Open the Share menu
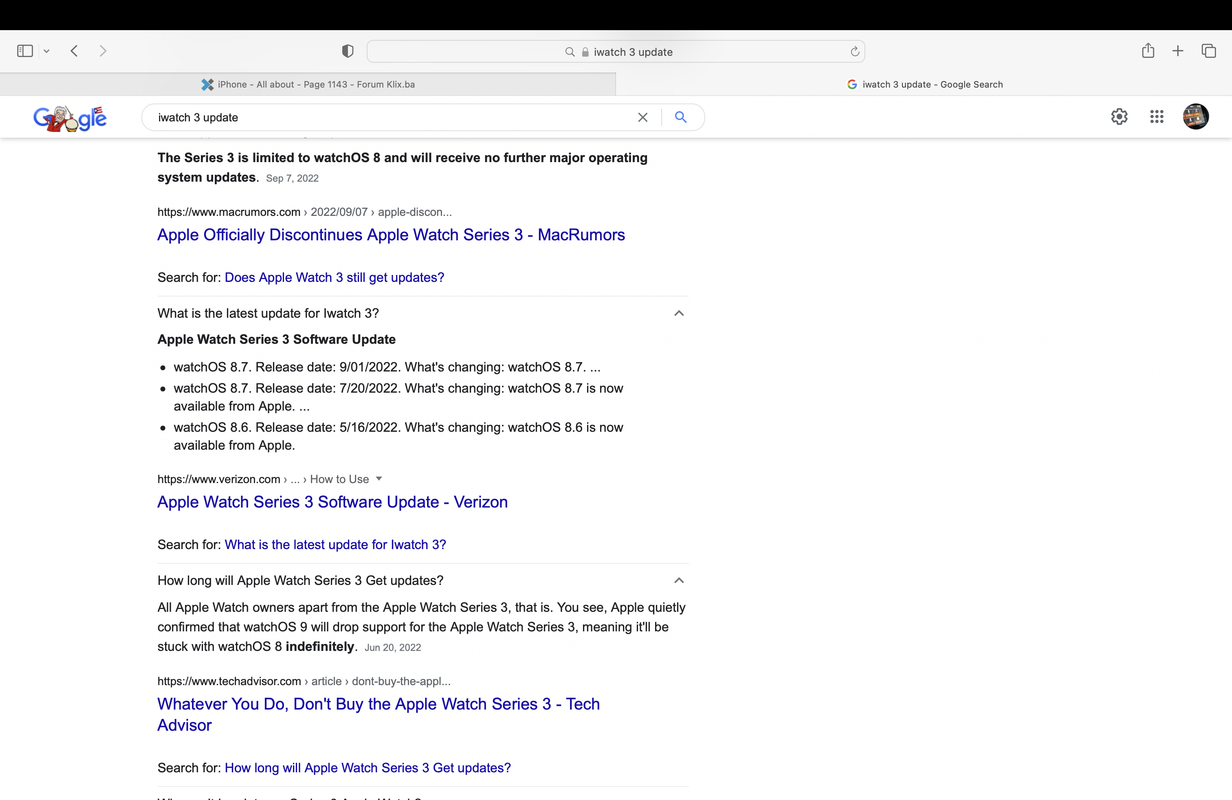Viewport: 1232px width, 800px height. click(x=1148, y=51)
